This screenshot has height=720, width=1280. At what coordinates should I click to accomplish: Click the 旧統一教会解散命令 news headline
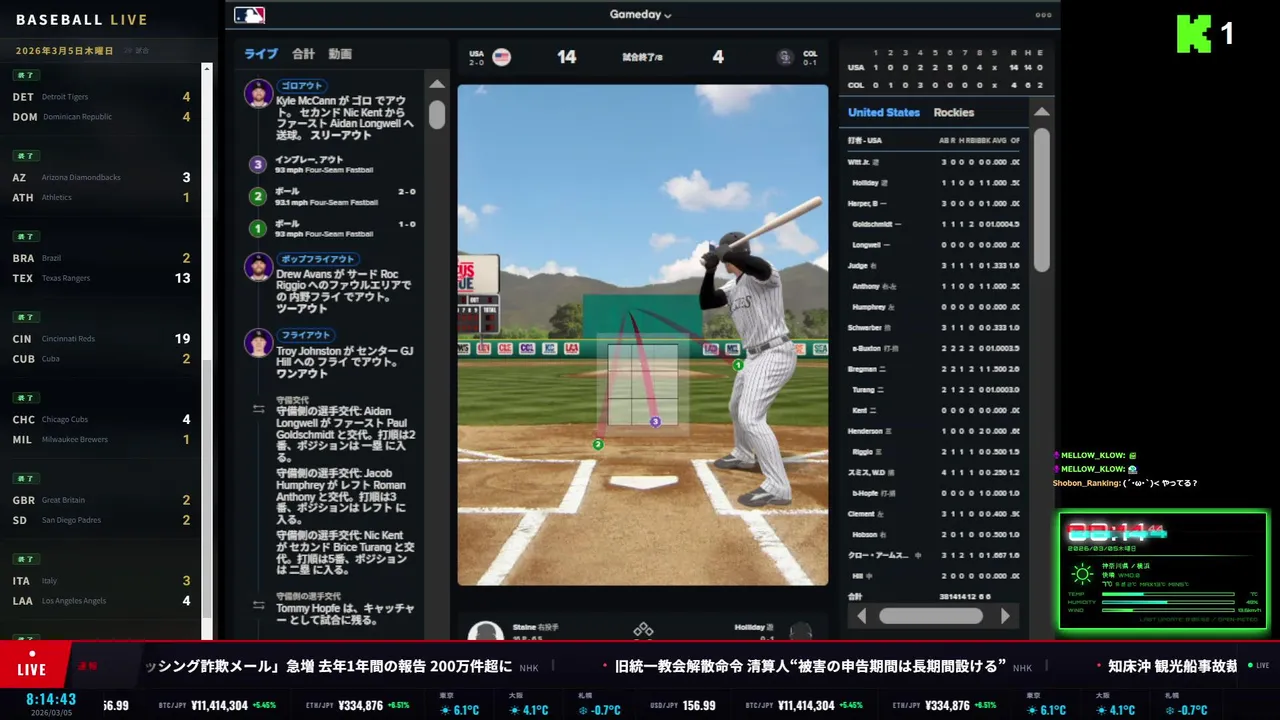coord(811,666)
